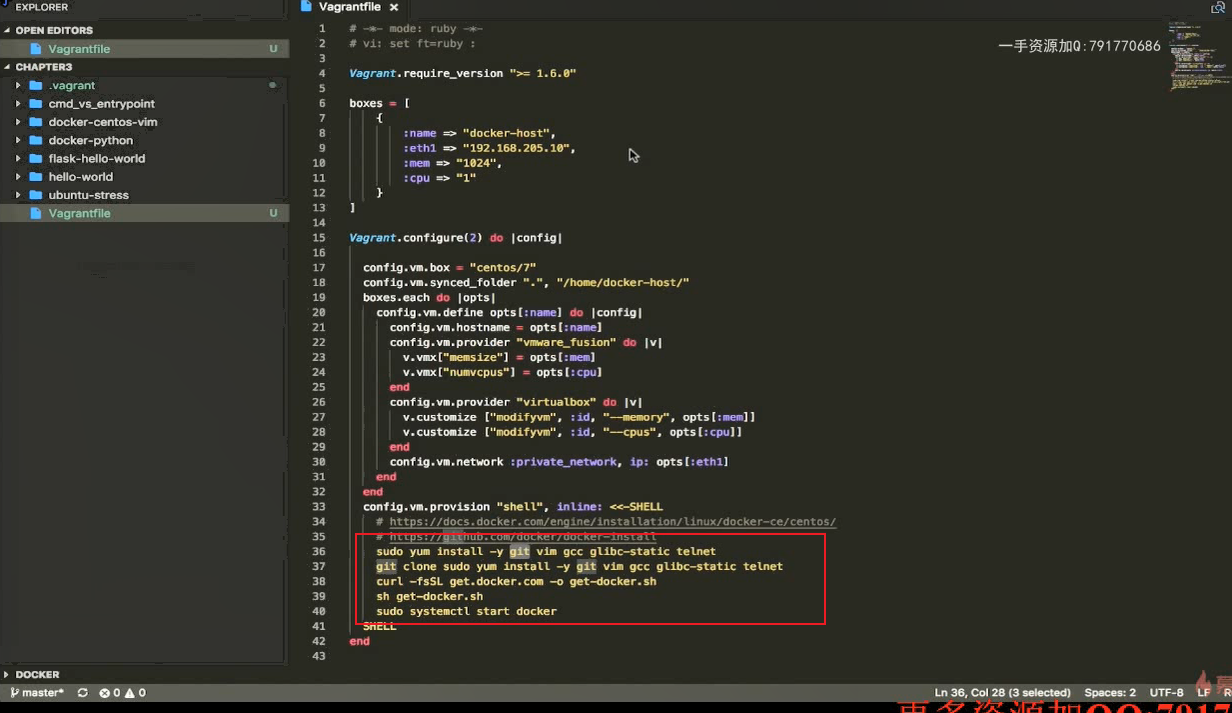Click the Vagrantfile file icon under Open Editors
1232x713 pixels.
pos(36,49)
